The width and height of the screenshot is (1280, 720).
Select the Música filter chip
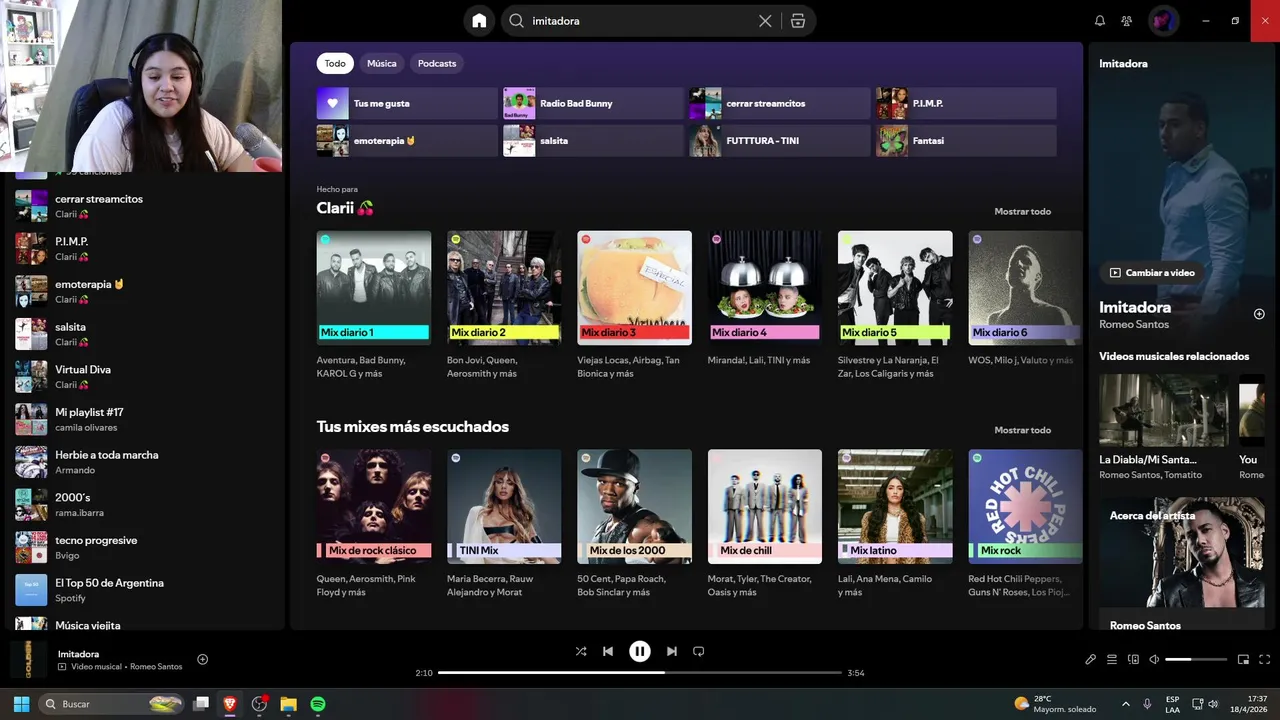pyautogui.click(x=382, y=63)
